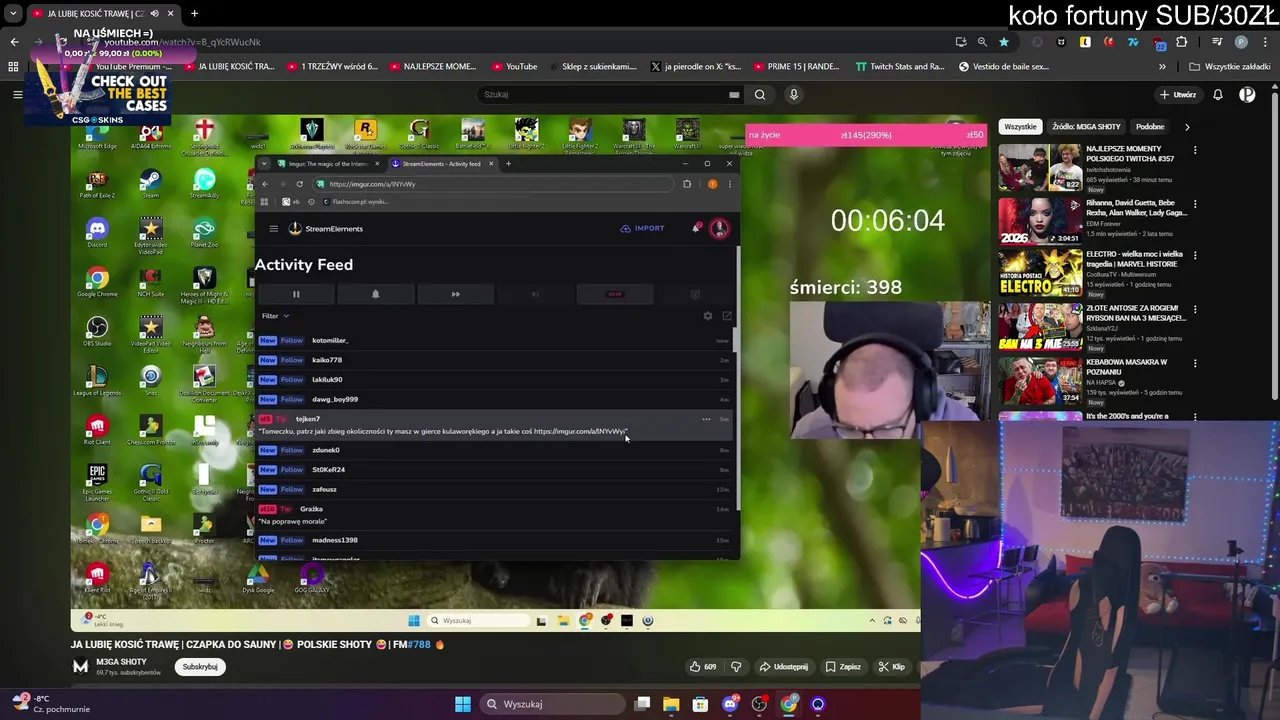Open the 'NAJLEPSZE MOME...' bookmark
The height and width of the screenshot is (720, 1280).
coord(433,67)
